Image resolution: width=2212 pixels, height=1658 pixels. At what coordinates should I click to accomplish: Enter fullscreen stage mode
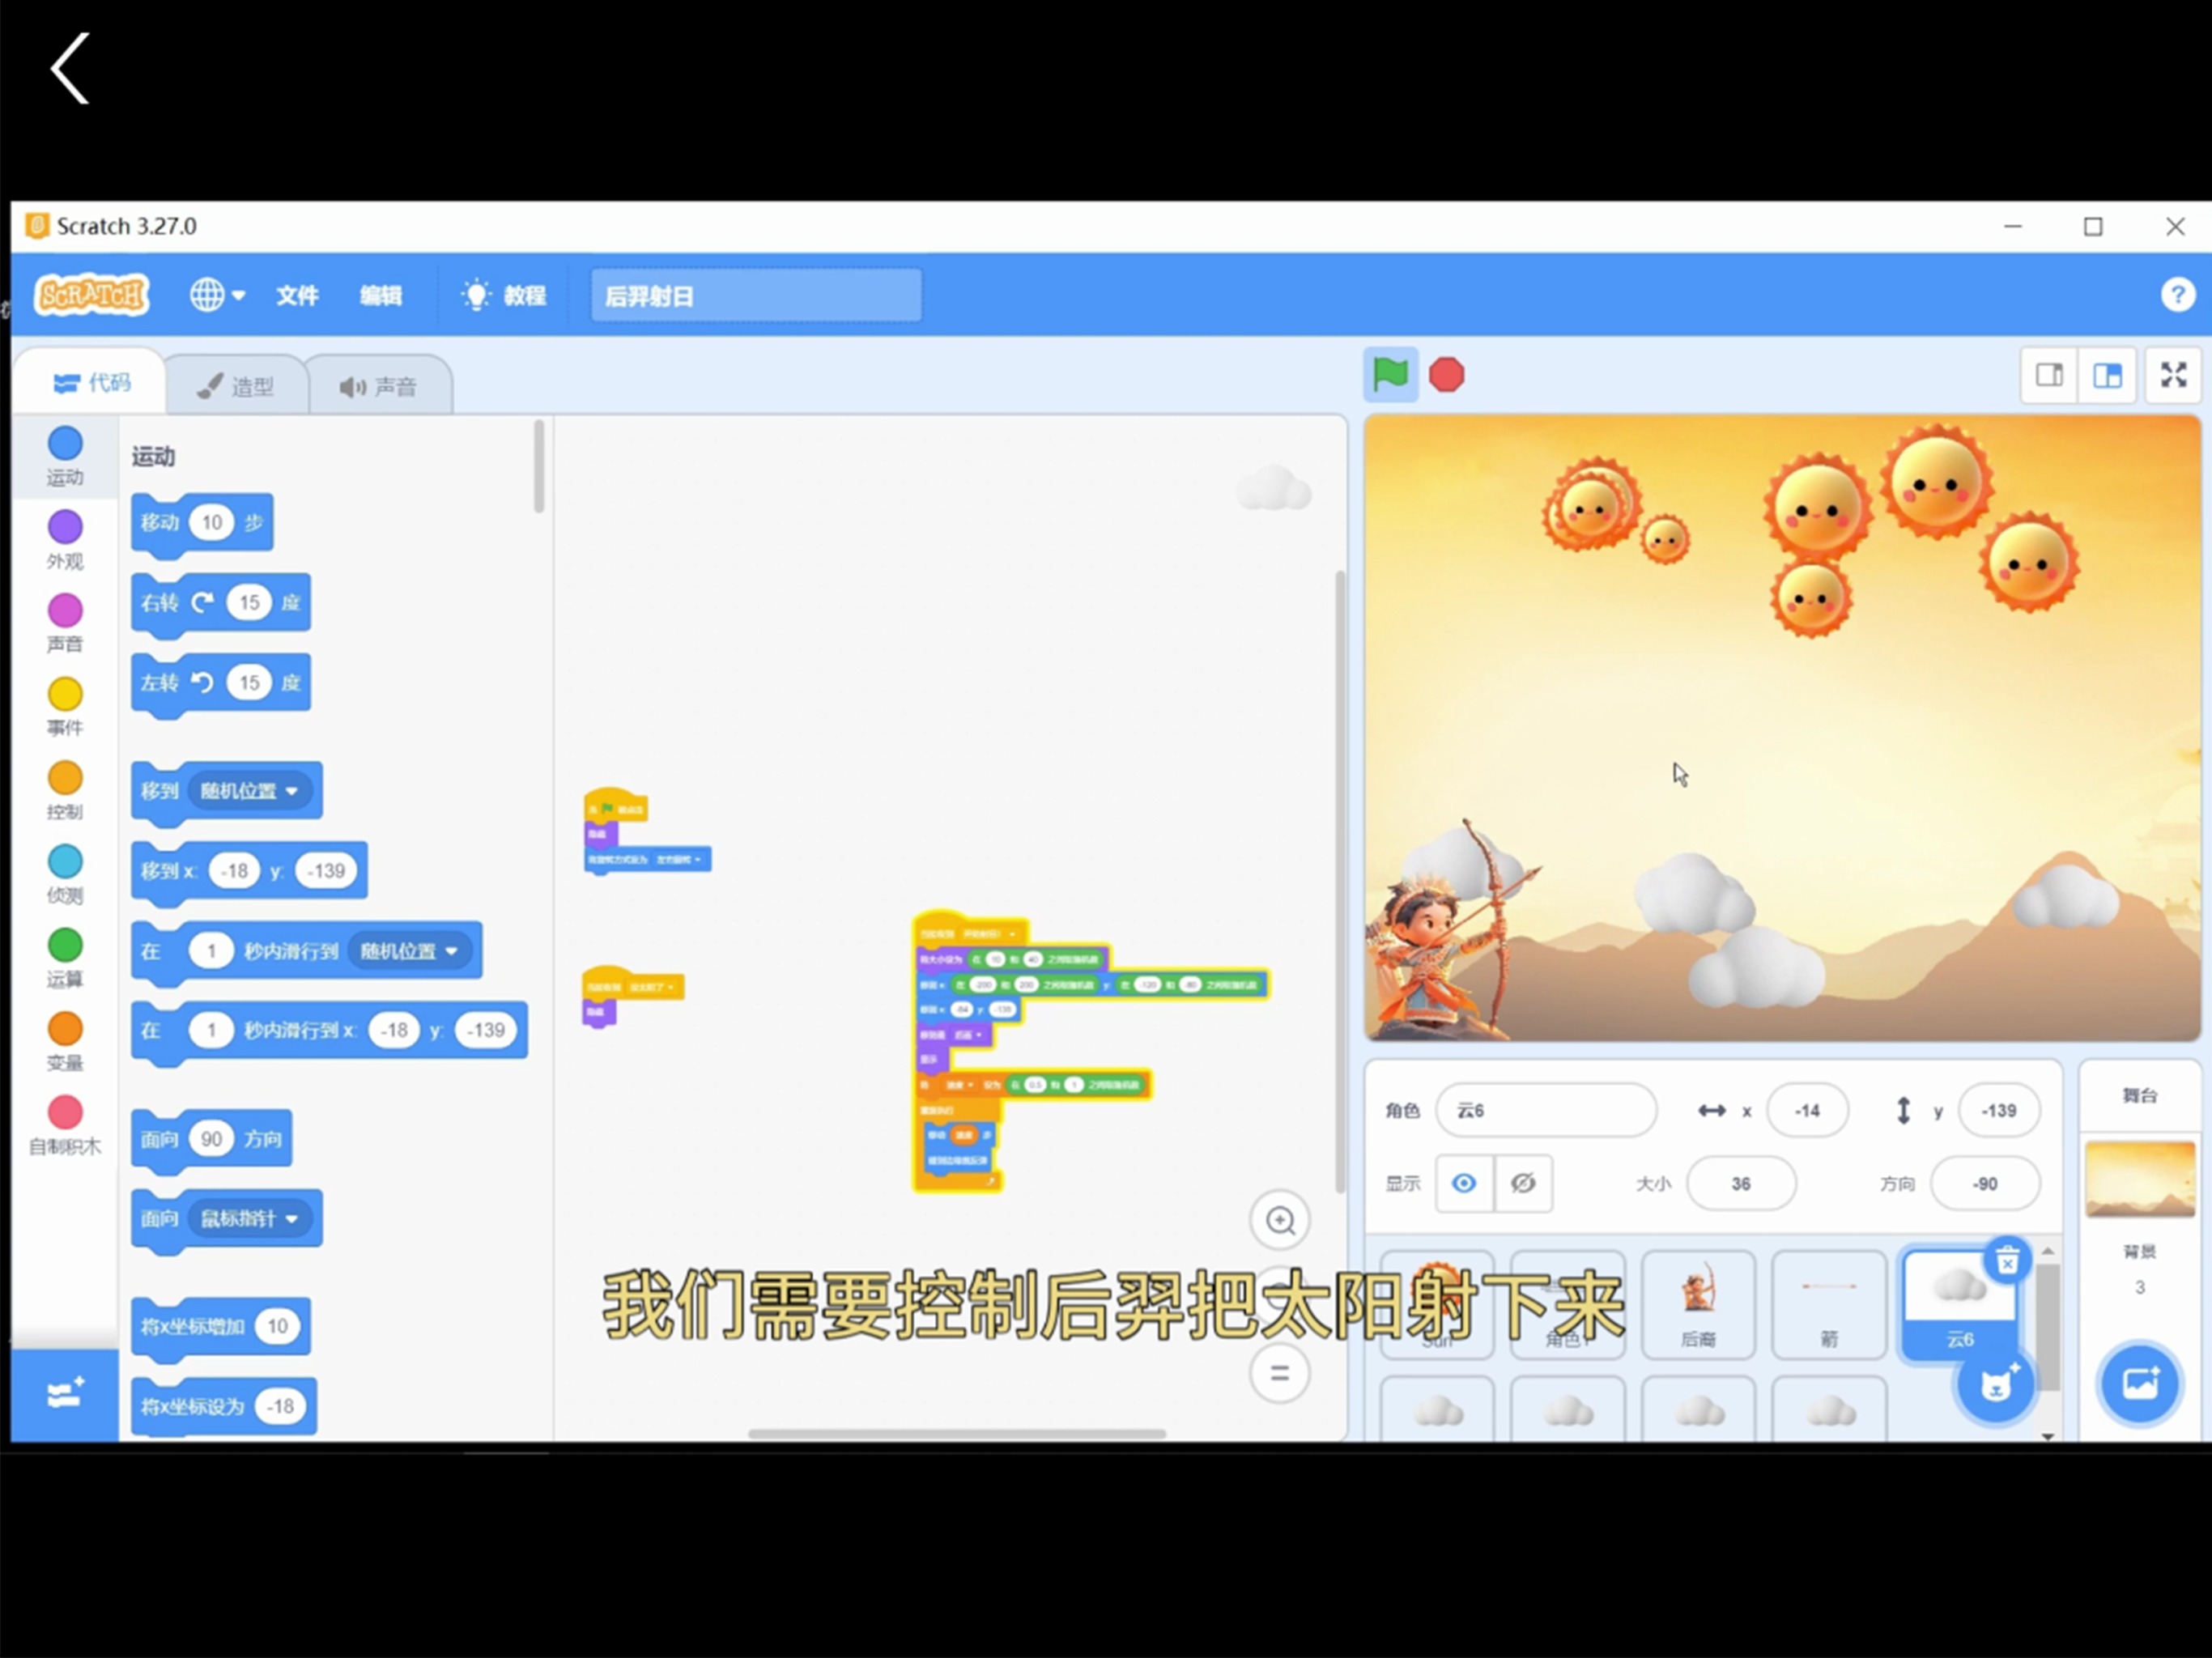[2173, 375]
